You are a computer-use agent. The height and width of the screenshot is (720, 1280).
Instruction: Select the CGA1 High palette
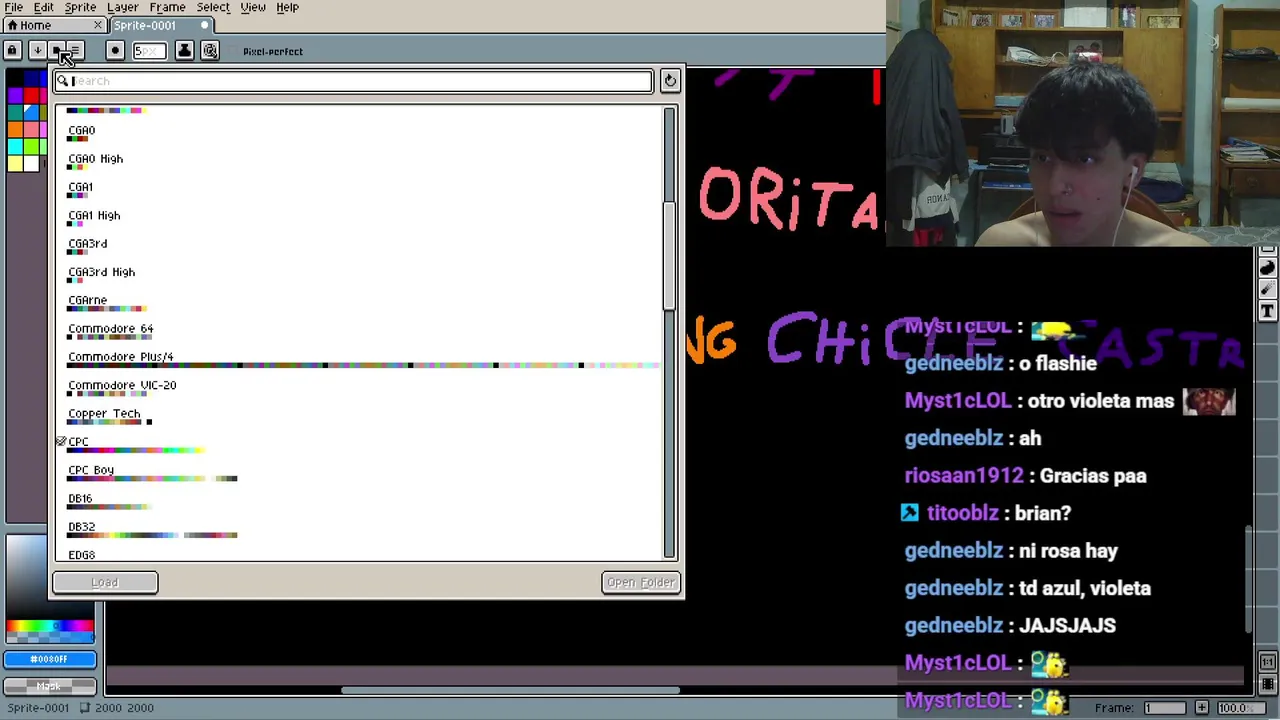(x=360, y=218)
